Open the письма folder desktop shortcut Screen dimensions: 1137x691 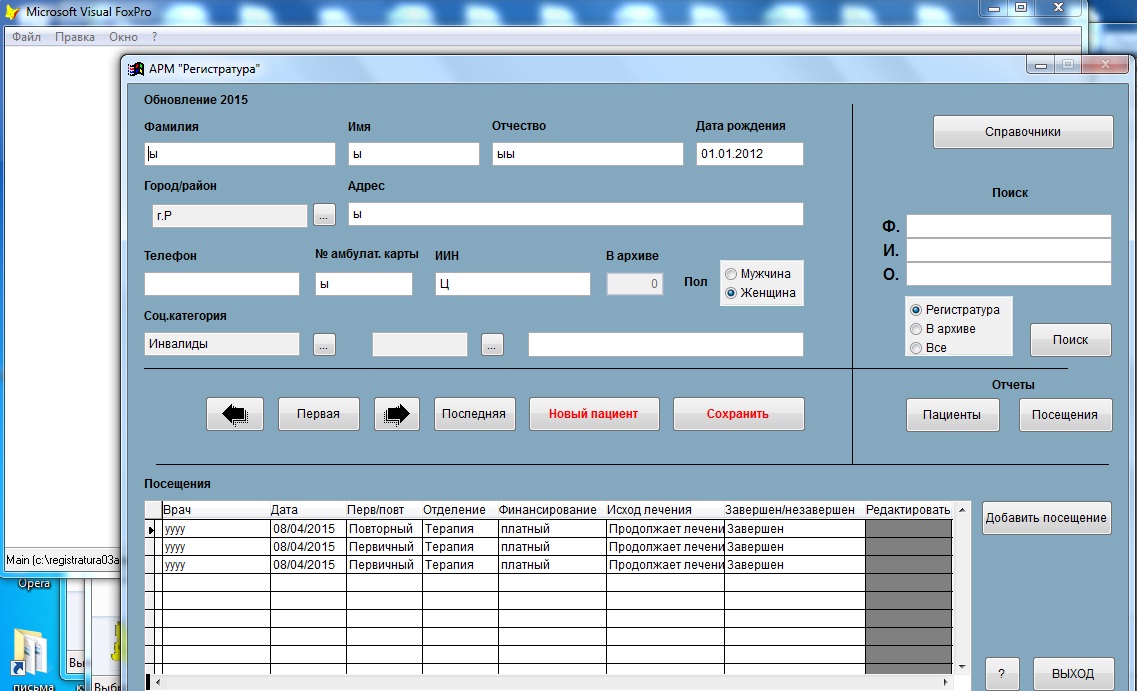point(30,658)
